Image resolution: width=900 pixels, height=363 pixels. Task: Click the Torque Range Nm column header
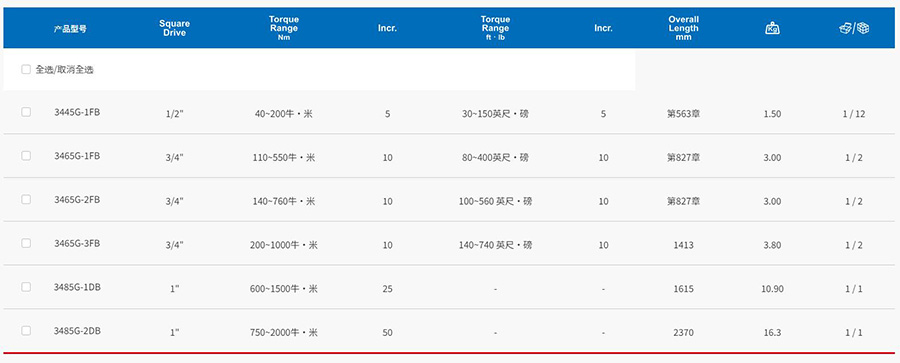point(284,28)
